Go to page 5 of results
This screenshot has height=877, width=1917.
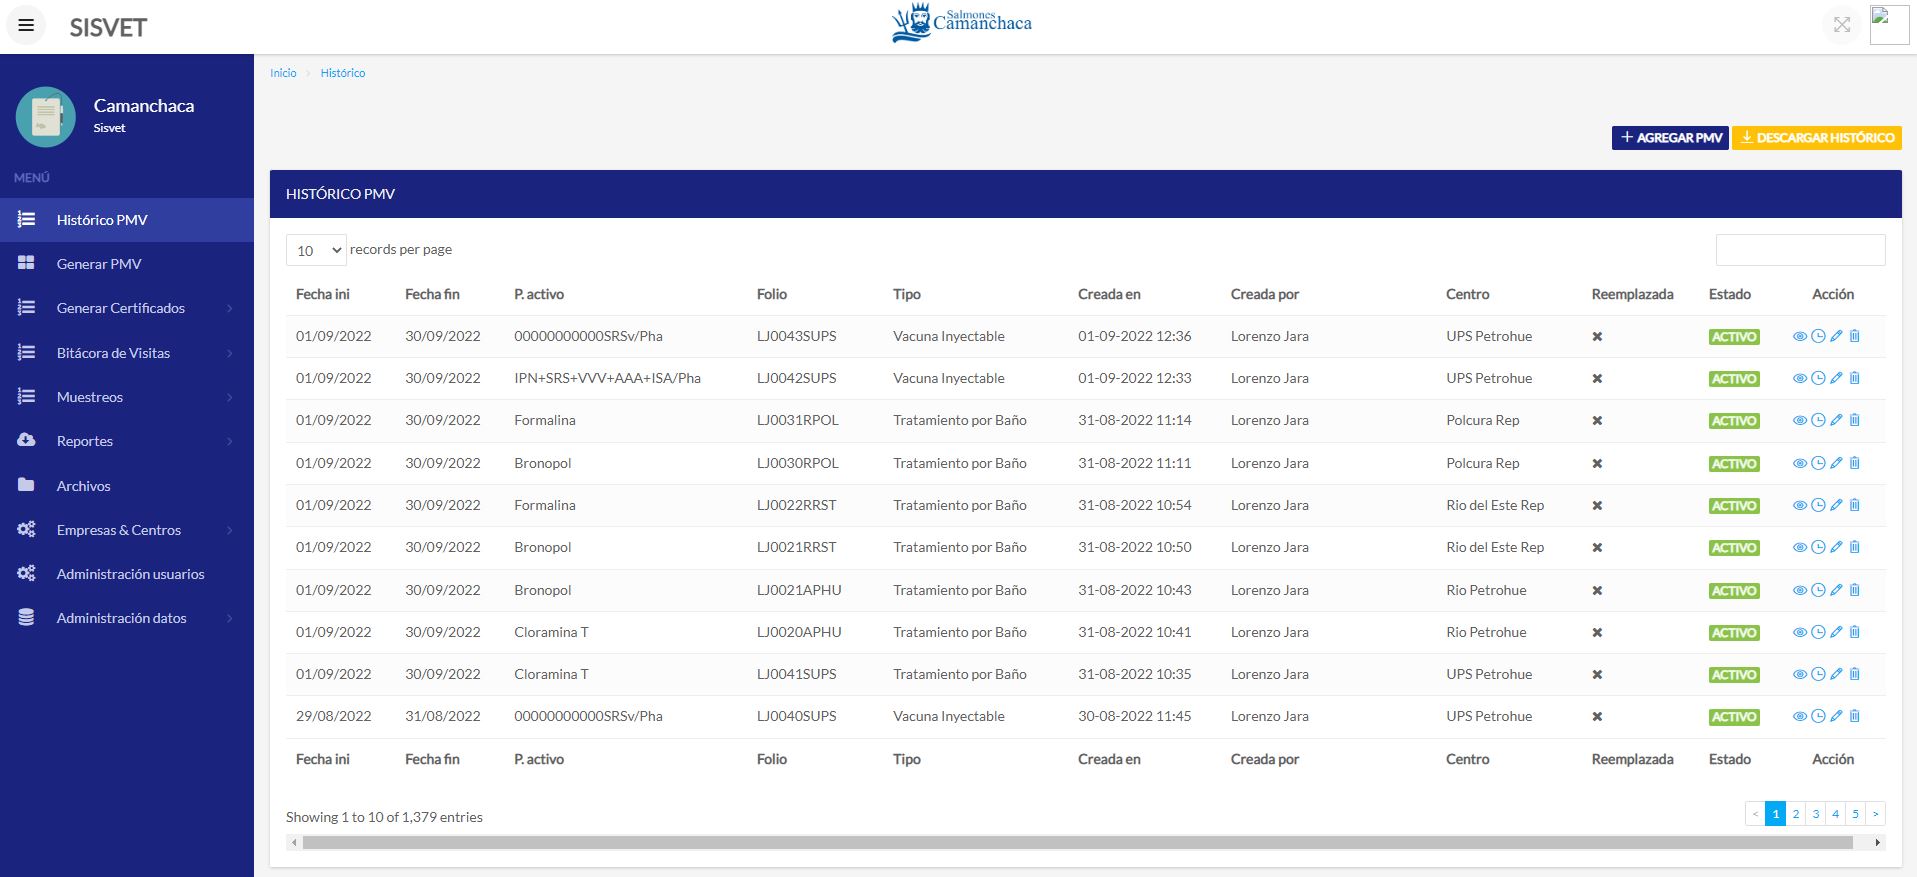point(1855,814)
